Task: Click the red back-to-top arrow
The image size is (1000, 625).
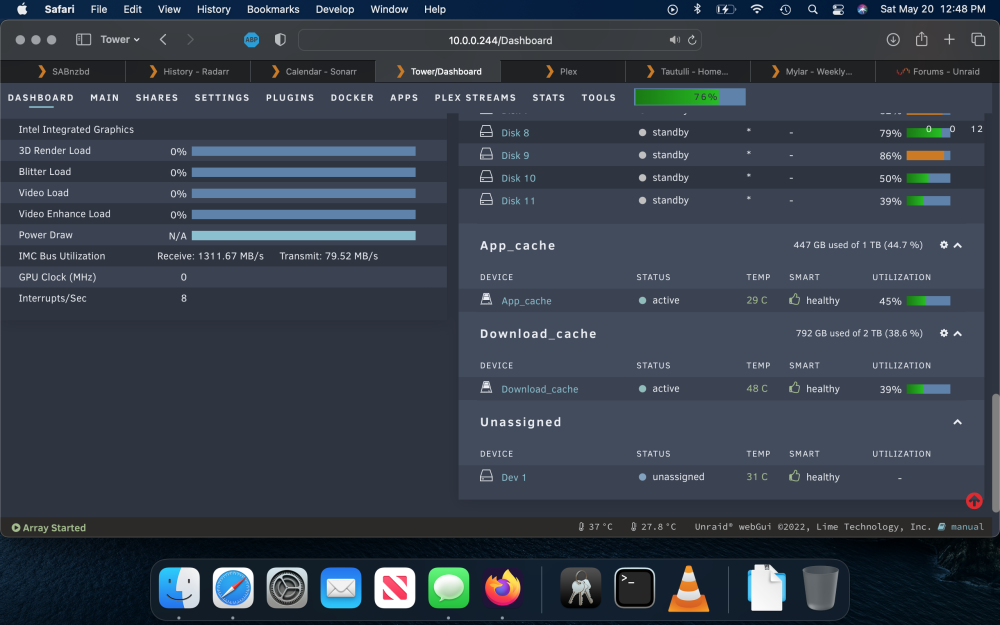Action: [974, 501]
